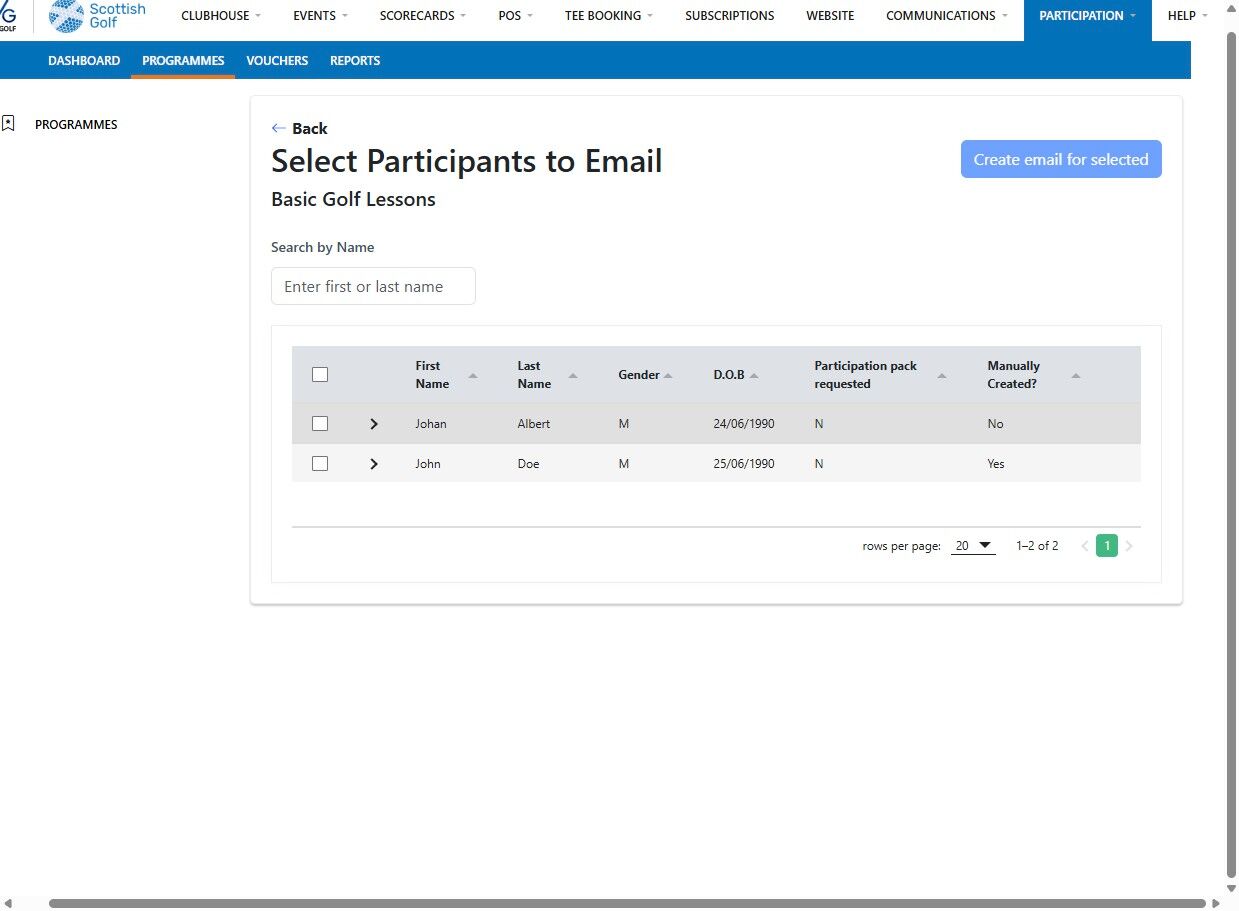This screenshot has width=1239, height=911.
Task: Click the Scottish Golf logo
Action: pyautogui.click(x=97, y=15)
